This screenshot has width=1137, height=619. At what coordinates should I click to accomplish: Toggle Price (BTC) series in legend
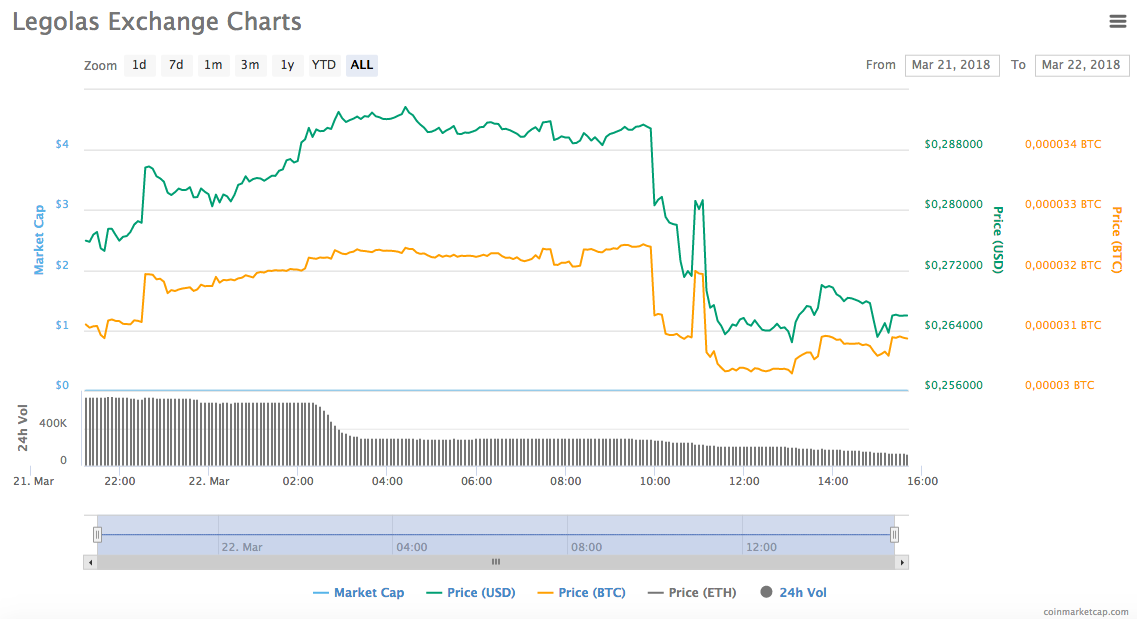[582, 593]
